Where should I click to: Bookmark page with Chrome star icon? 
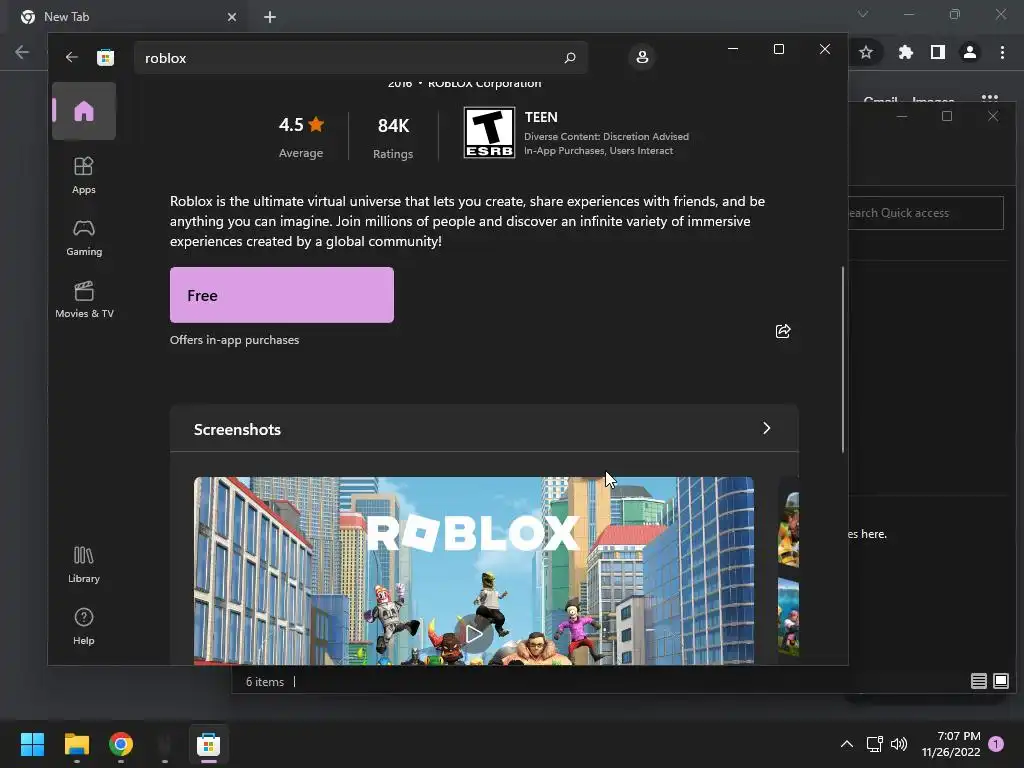tap(866, 52)
